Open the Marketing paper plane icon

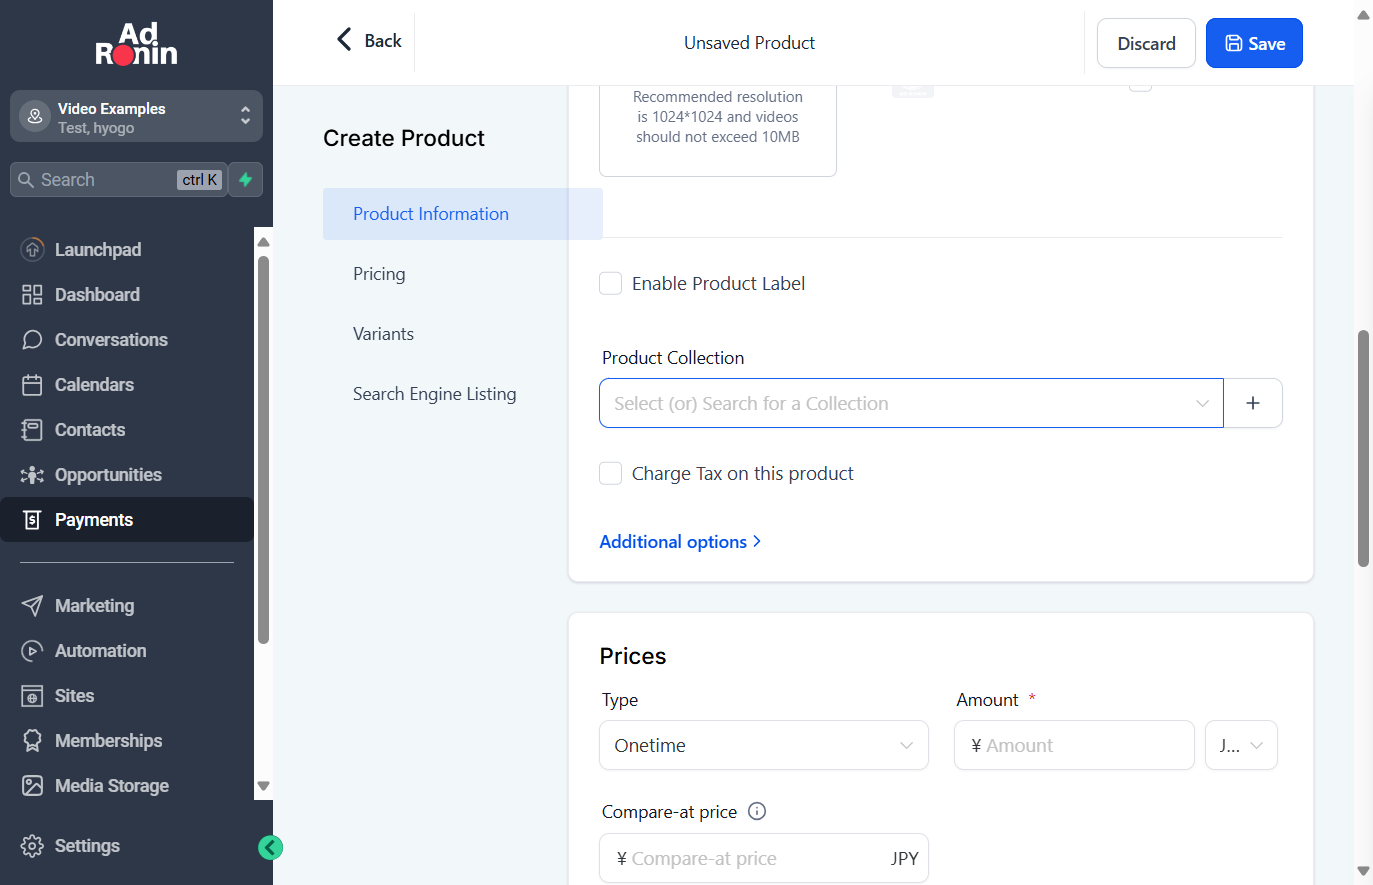coord(32,605)
